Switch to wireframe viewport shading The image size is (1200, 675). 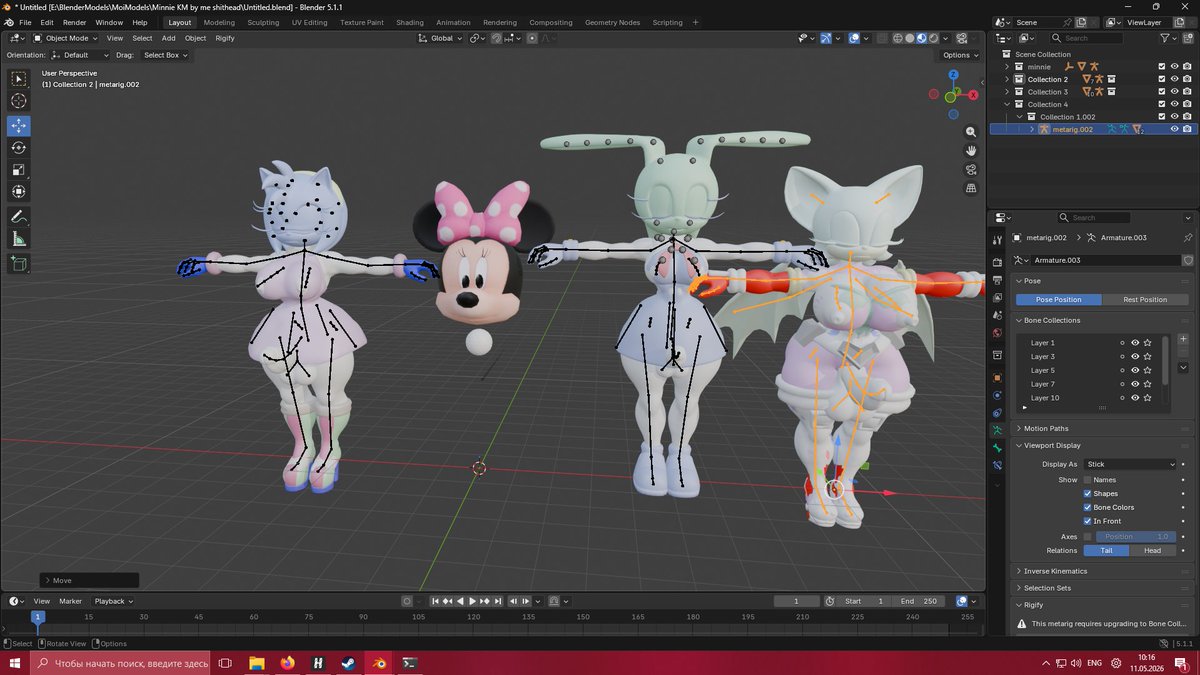tap(896, 39)
